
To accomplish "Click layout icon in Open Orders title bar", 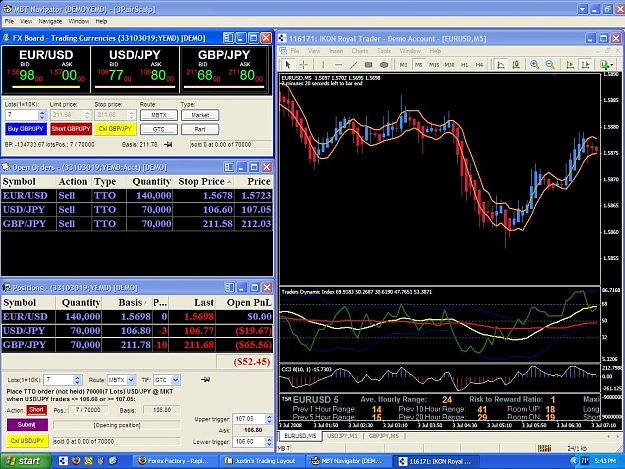I will pos(229,167).
